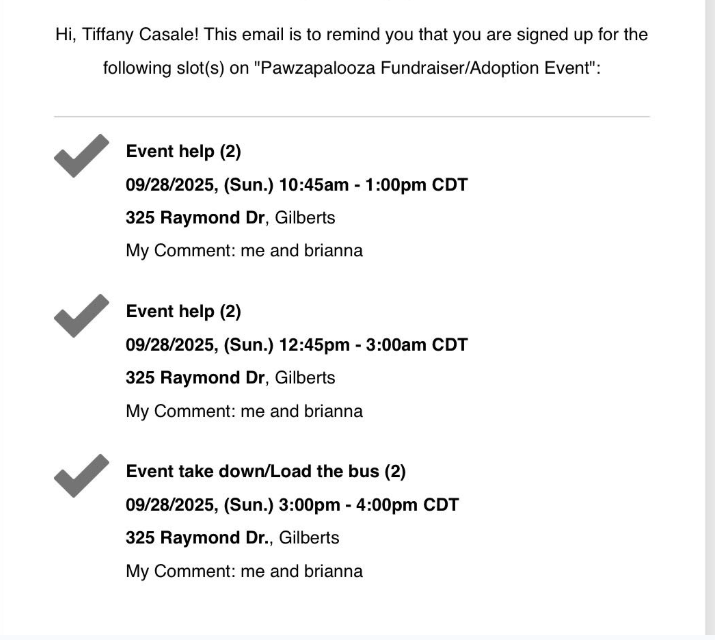Screen dimensions: 715x640
Task: Click the comment under the 10:45am slot
Action: tap(244, 250)
